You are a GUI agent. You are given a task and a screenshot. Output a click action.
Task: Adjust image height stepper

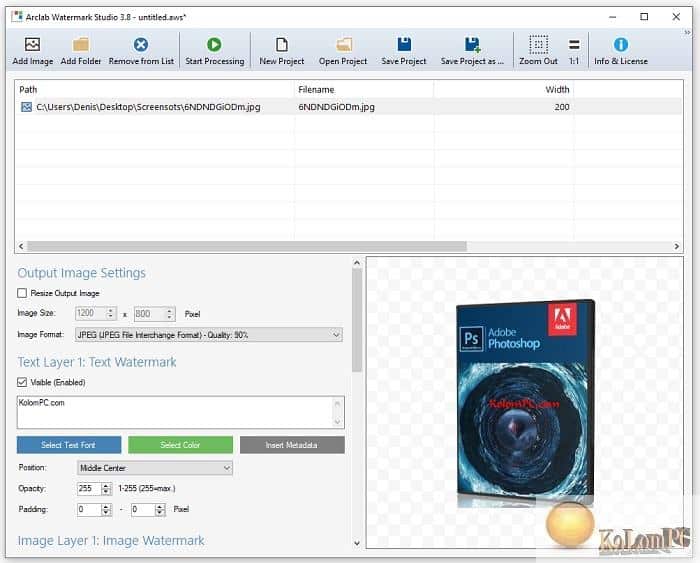(170, 313)
